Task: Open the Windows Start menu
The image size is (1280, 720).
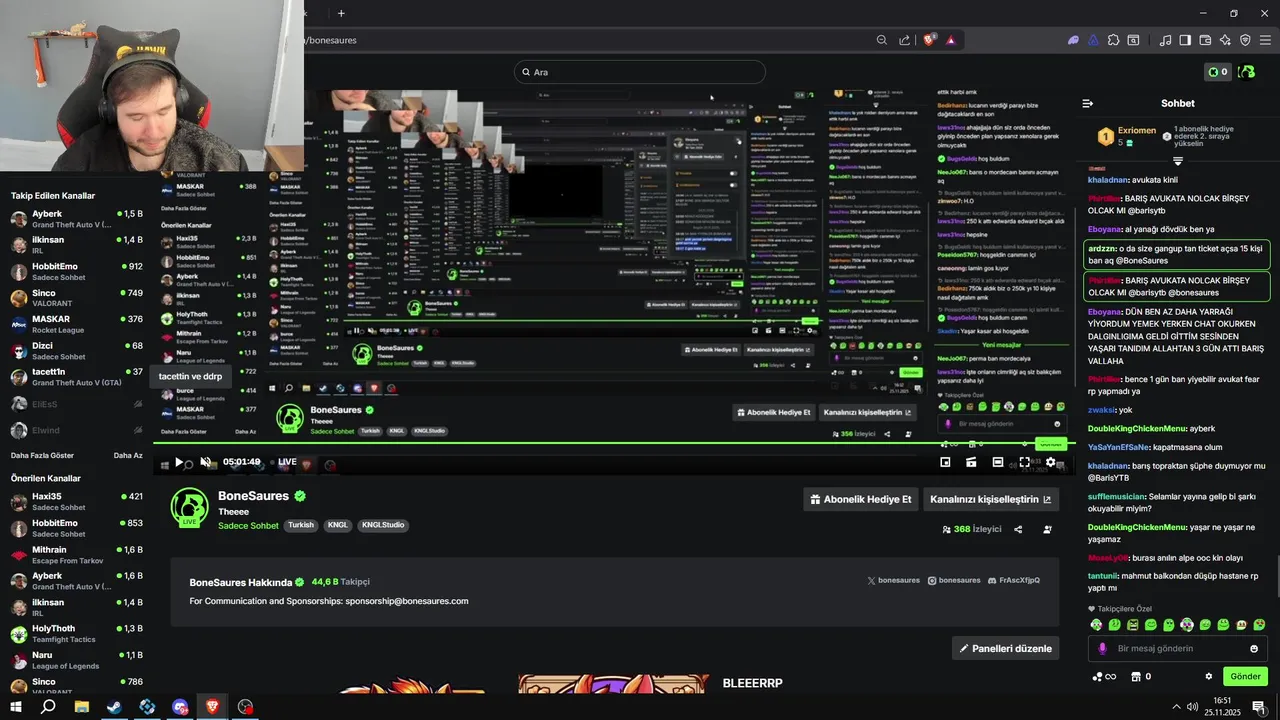Action: pos(16,707)
